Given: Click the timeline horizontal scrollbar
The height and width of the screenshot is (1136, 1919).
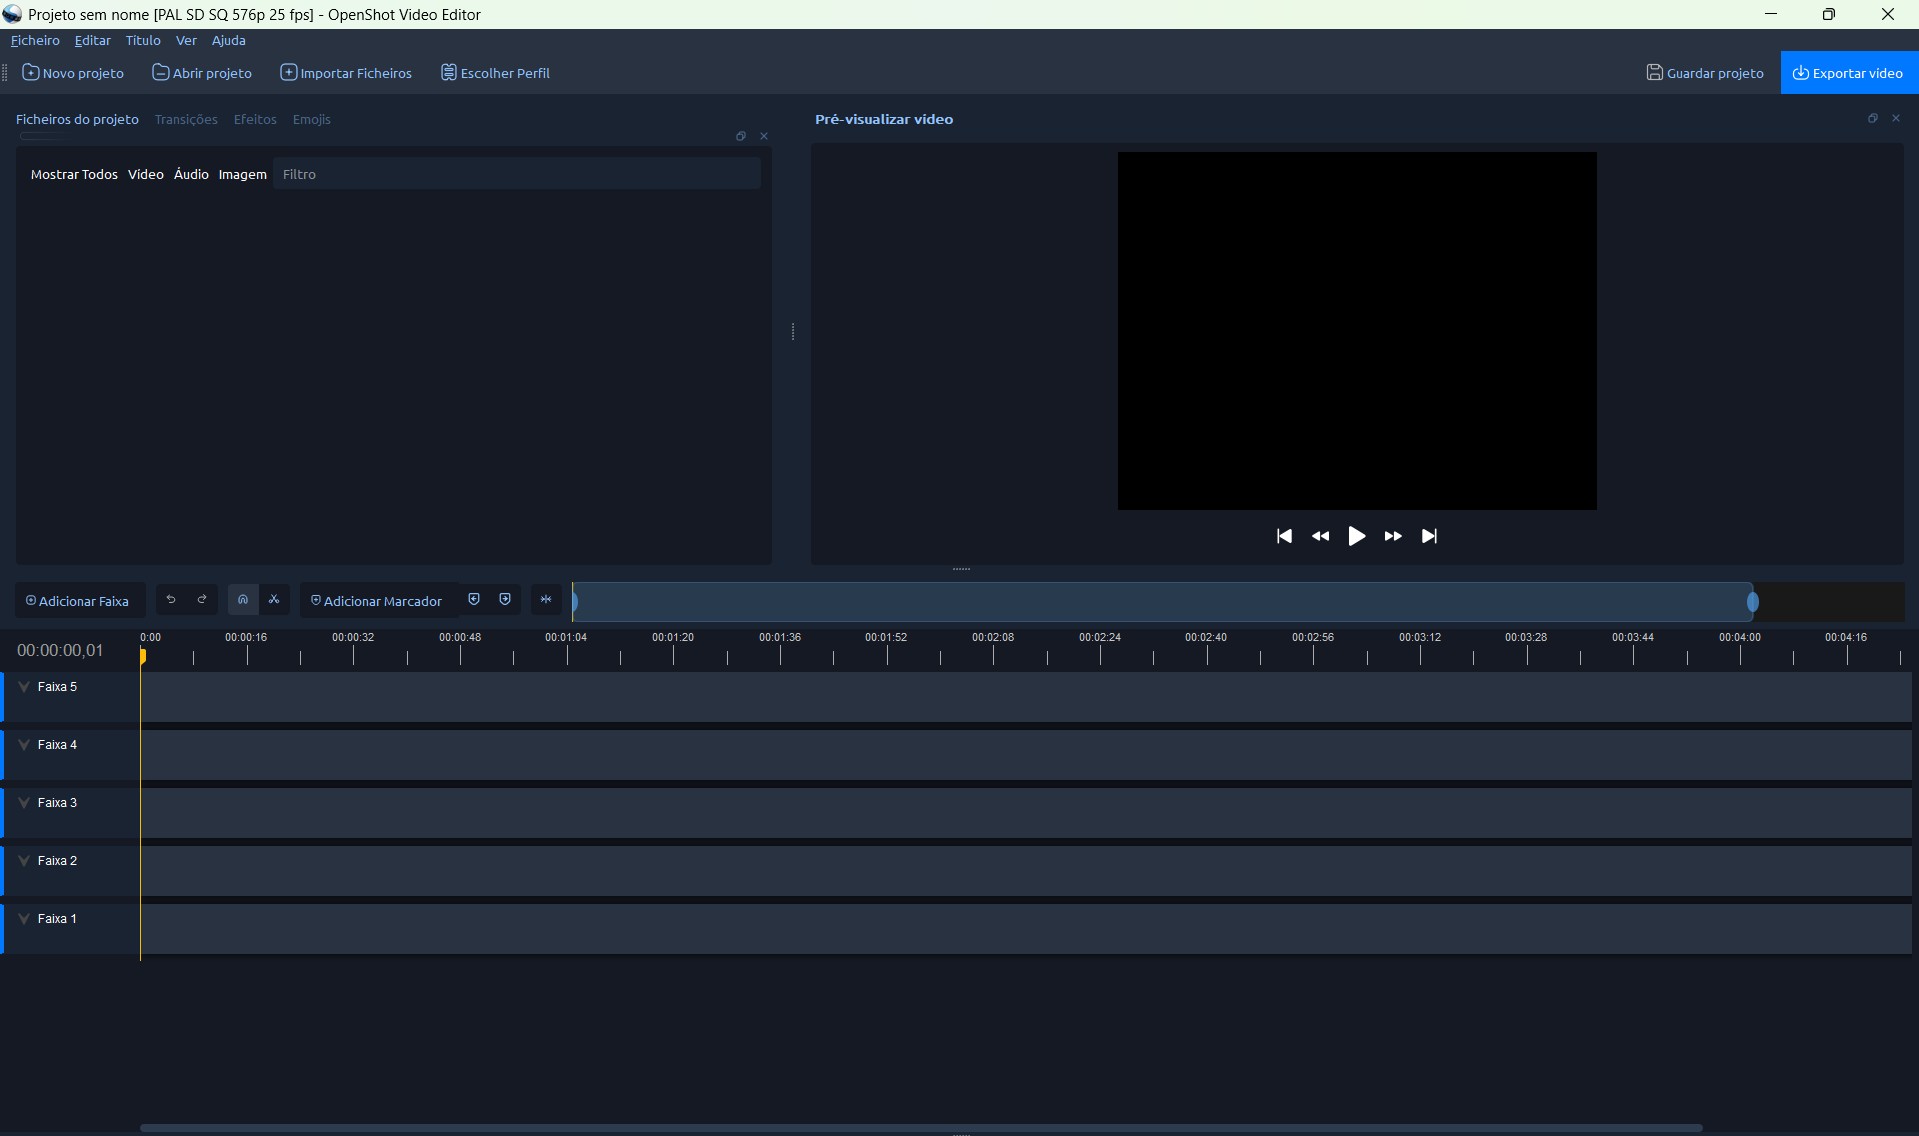Looking at the screenshot, I should tap(921, 1128).
